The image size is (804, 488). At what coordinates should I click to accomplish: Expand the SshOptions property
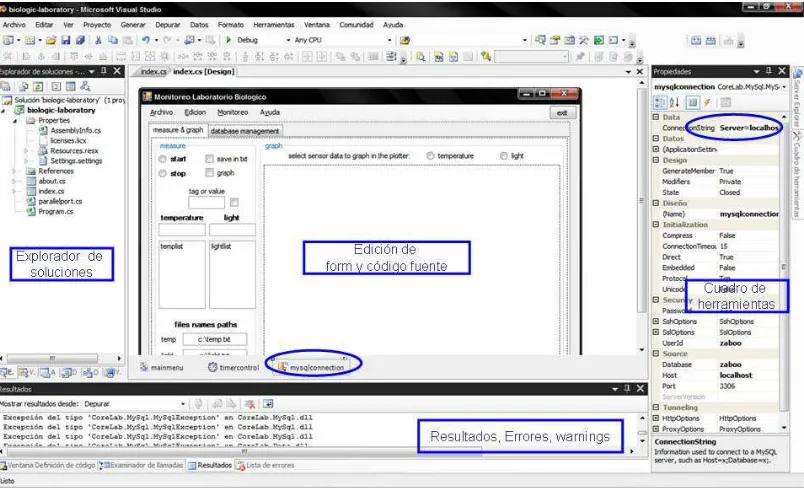tap(656, 321)
